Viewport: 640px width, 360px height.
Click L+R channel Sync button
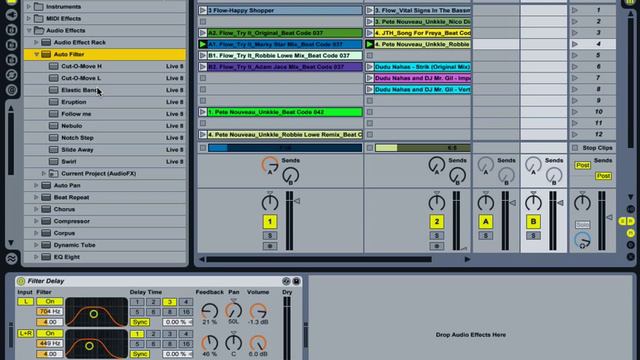click(x=140, y=354)
